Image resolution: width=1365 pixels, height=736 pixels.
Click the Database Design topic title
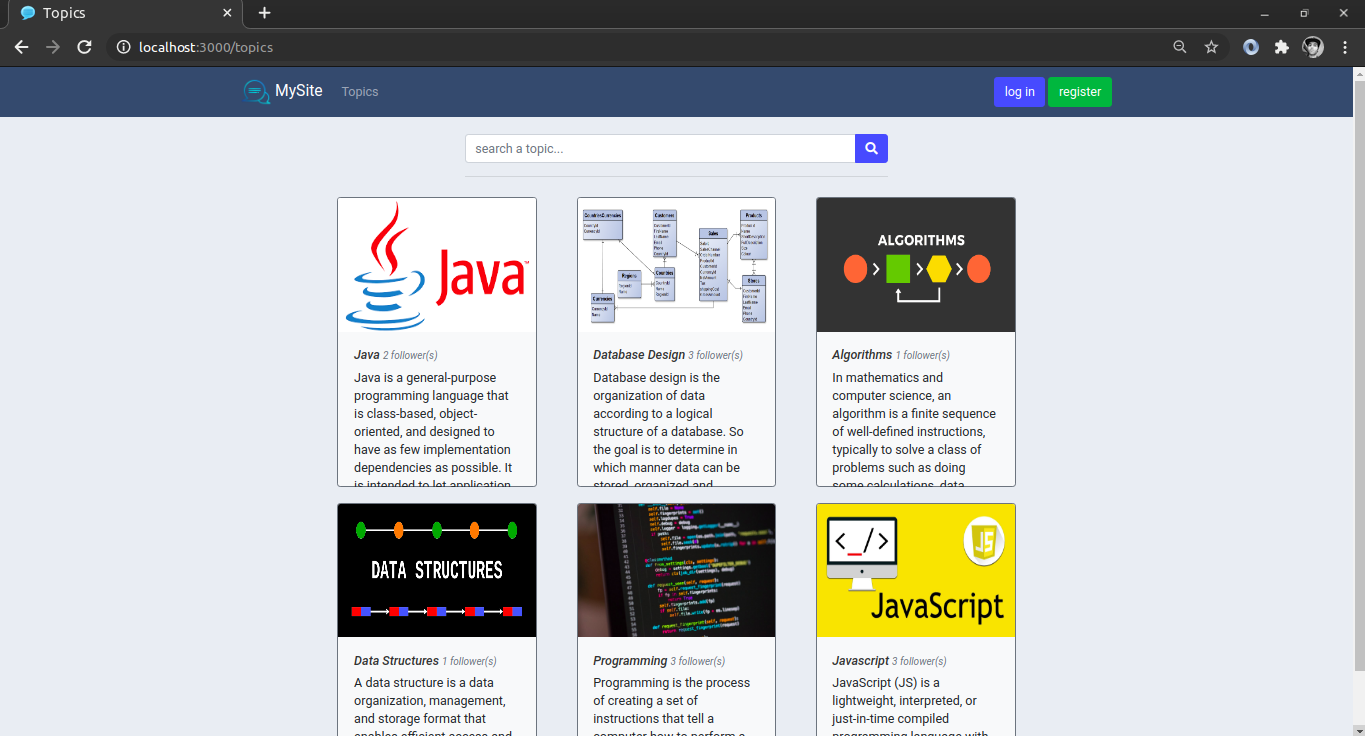[x=639, y=355]
